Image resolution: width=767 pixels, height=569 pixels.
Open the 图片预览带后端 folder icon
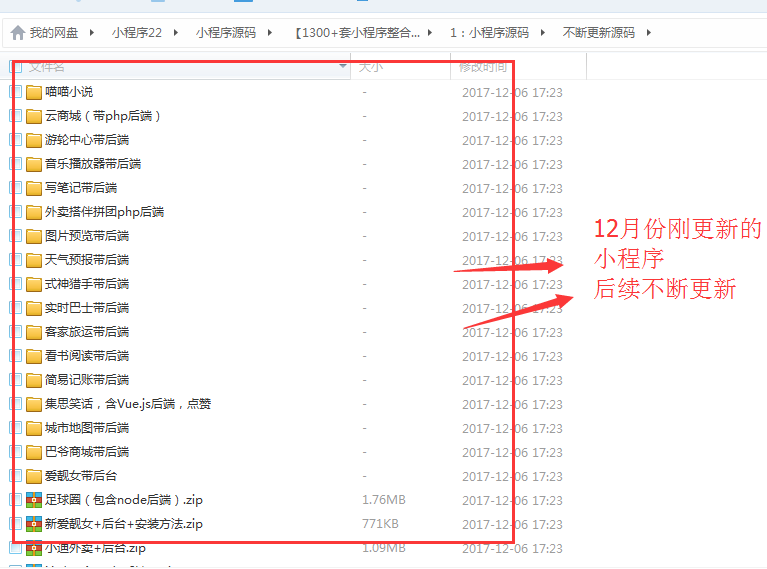click(34, 236)
